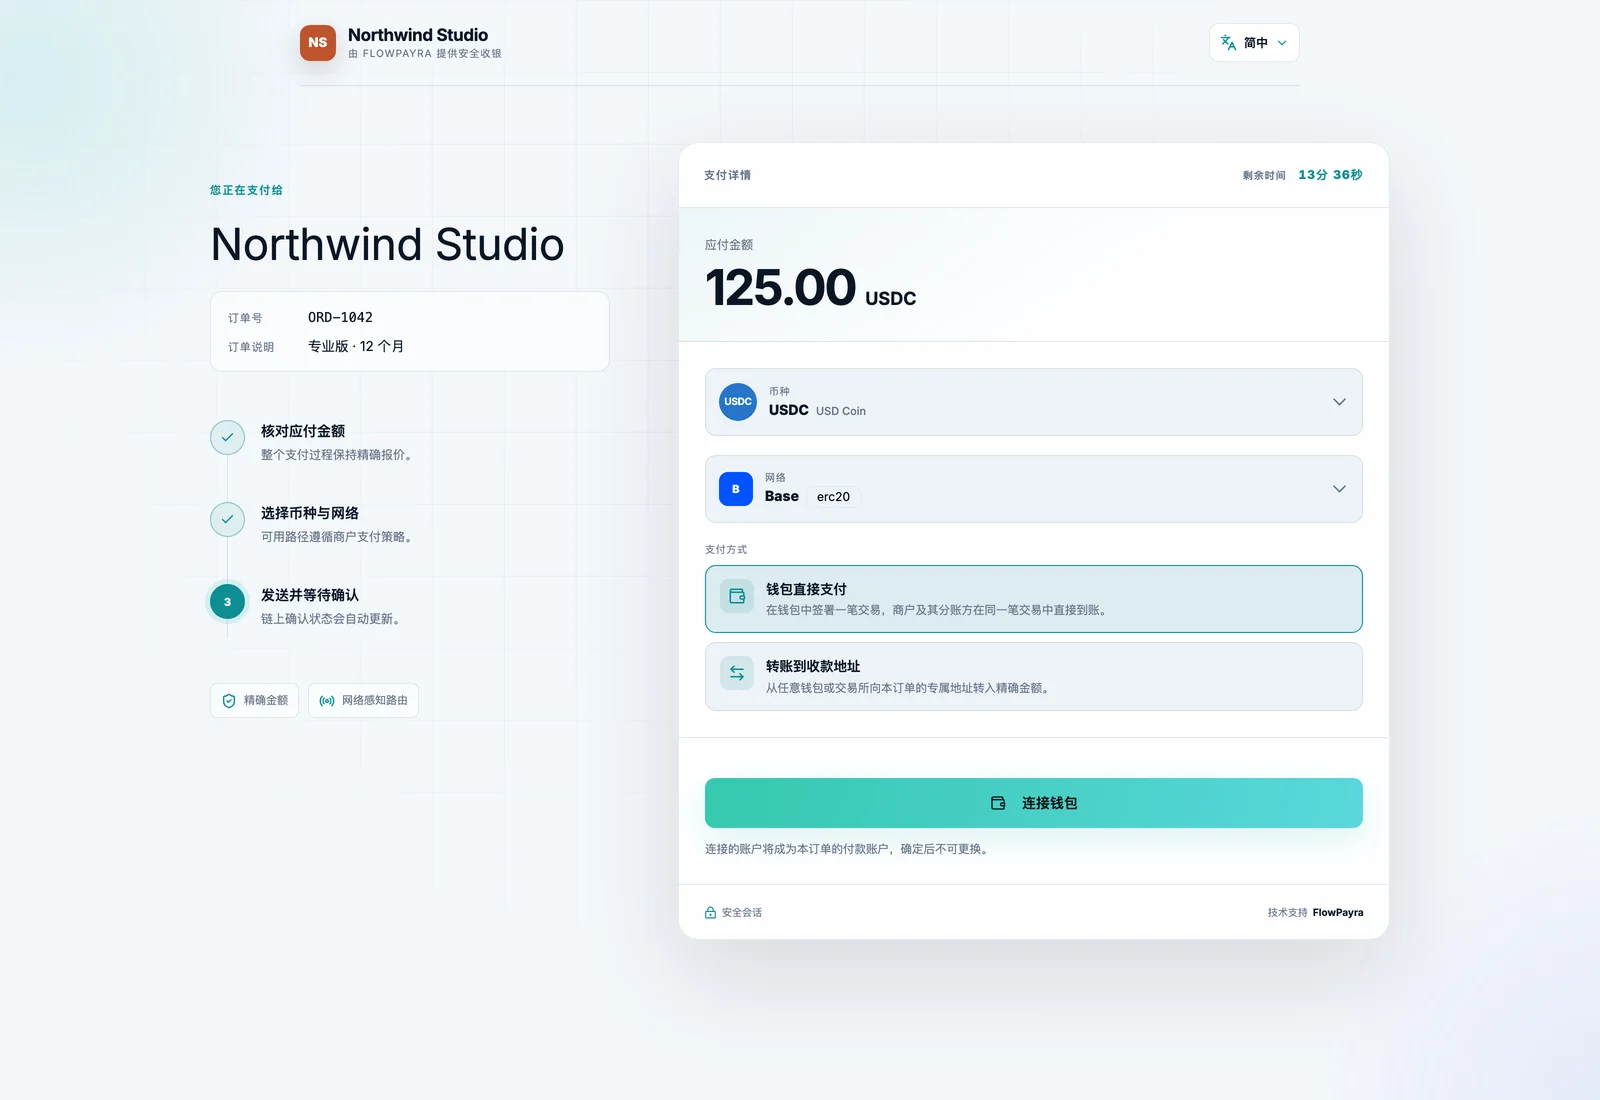This screenshot has height=1100, width=1600.
Task: Click the signal icon in 网络感知路由 badge
Action: [x=327, y=701]
